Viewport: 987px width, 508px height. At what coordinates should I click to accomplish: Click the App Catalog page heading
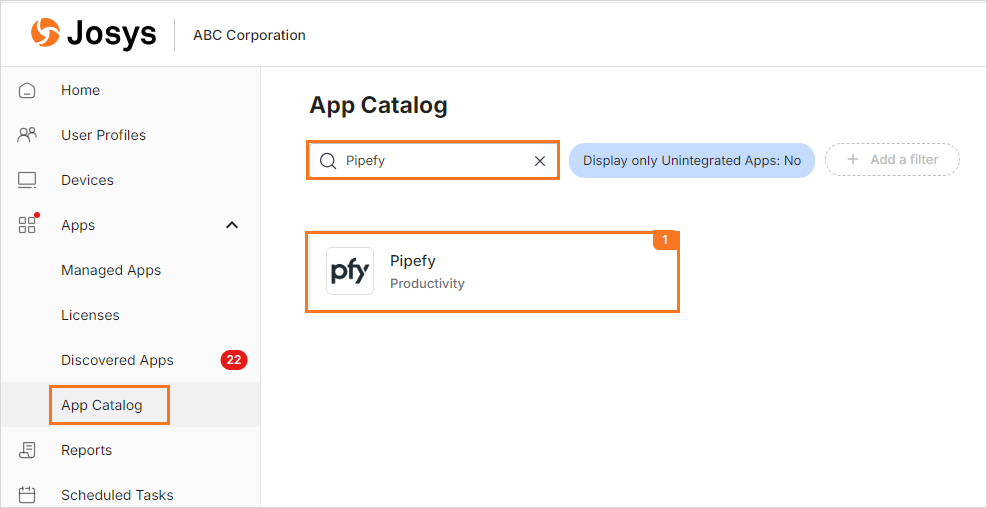[378, 106]
